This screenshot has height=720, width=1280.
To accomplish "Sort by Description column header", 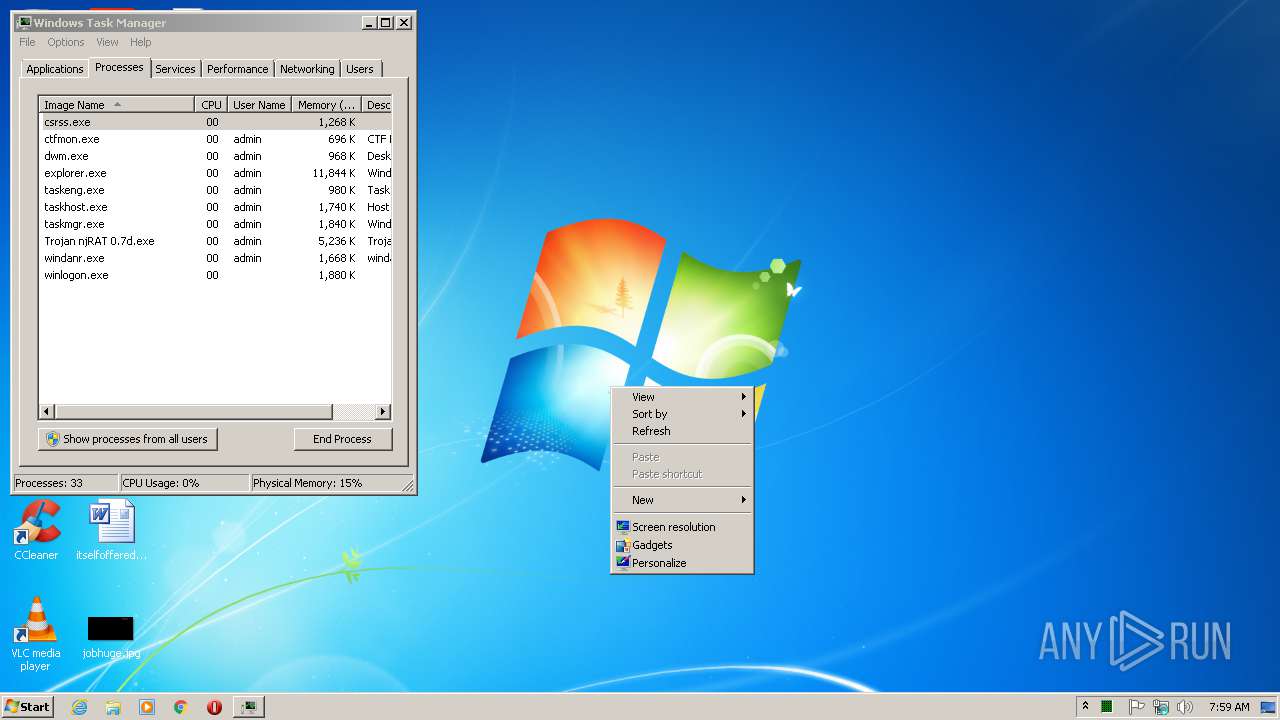I will tap(377, 105).
